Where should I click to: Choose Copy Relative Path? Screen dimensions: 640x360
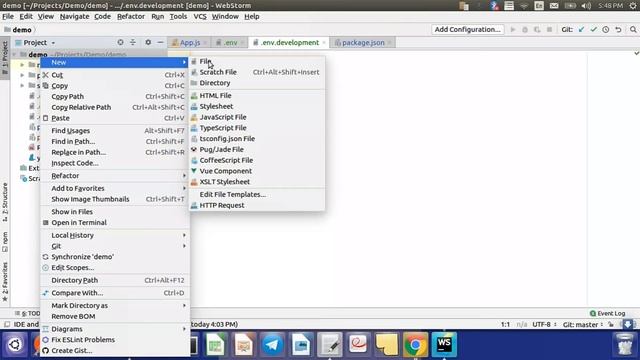[115, 107]
